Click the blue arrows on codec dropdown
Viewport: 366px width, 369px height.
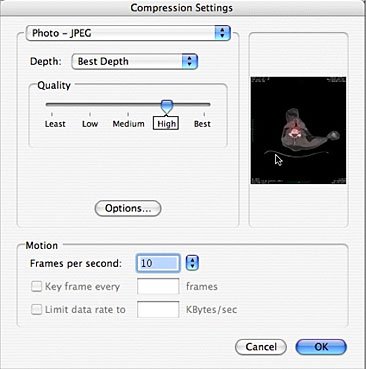coord(222,33)
